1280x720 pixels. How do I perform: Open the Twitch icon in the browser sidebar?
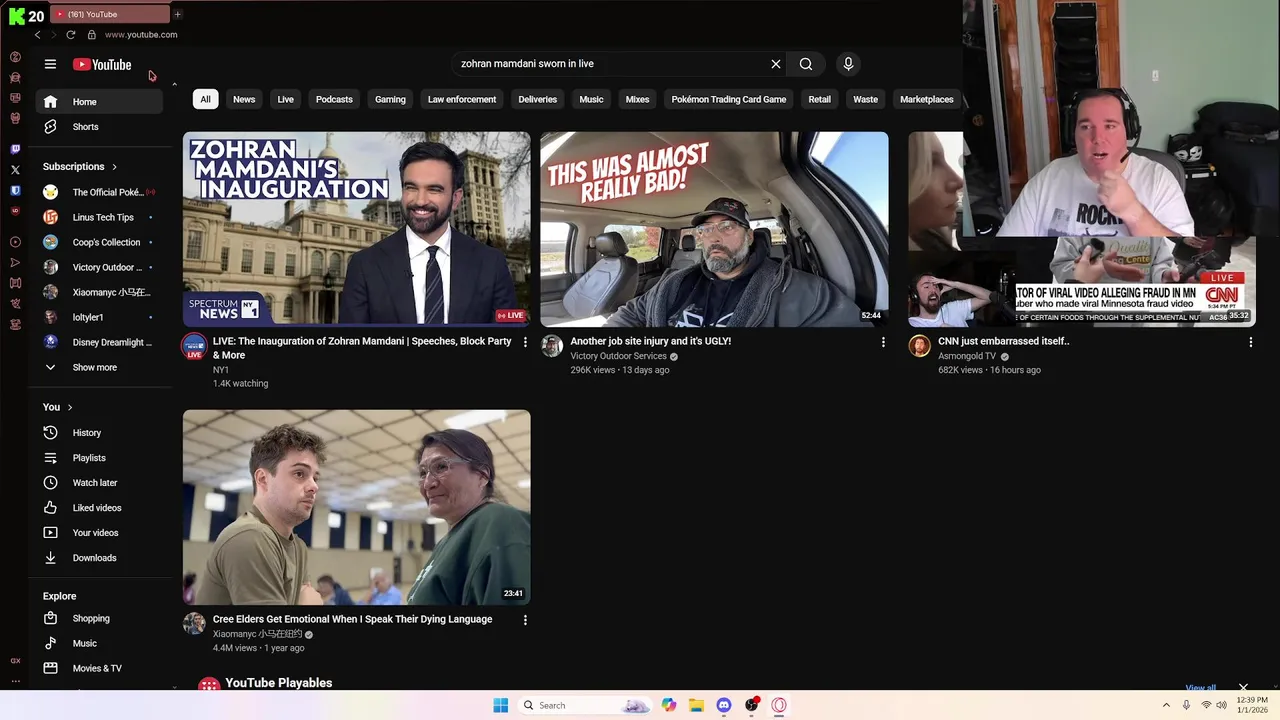point(15,149)
